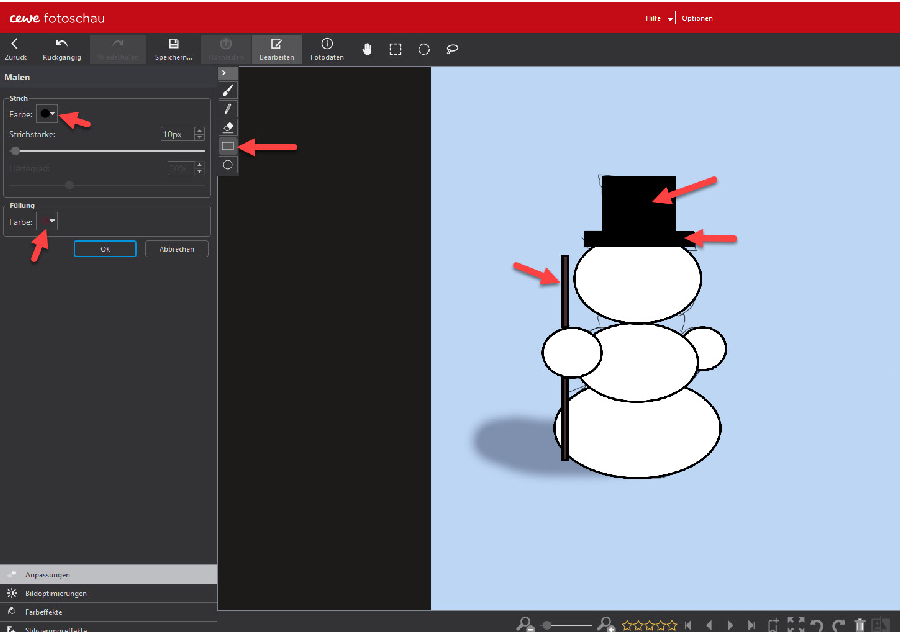The image size is (900, 632).
Task: Pick the rectangle shape tool
Action: tap(228, 146)
